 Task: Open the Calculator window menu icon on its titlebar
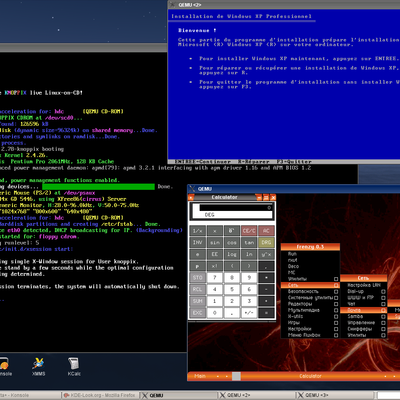[x=191, y=197]
